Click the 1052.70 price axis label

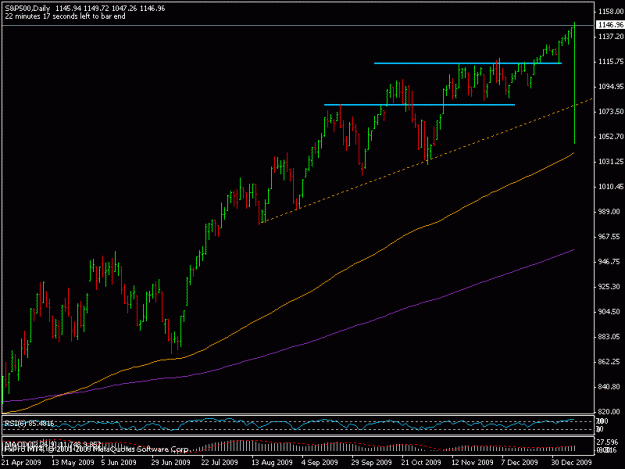611,136
